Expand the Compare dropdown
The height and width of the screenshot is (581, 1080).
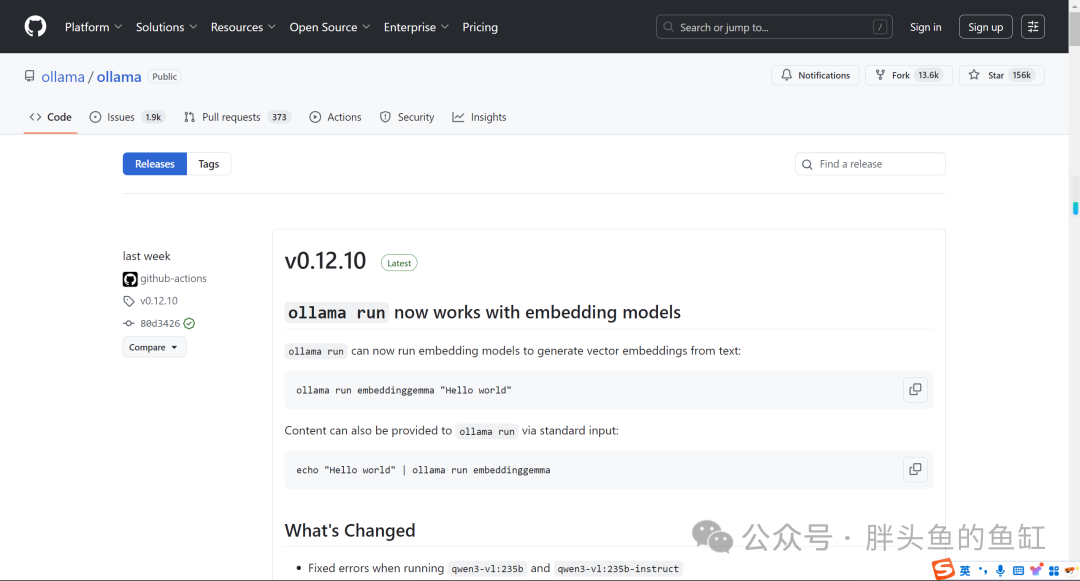click(154, 347)
